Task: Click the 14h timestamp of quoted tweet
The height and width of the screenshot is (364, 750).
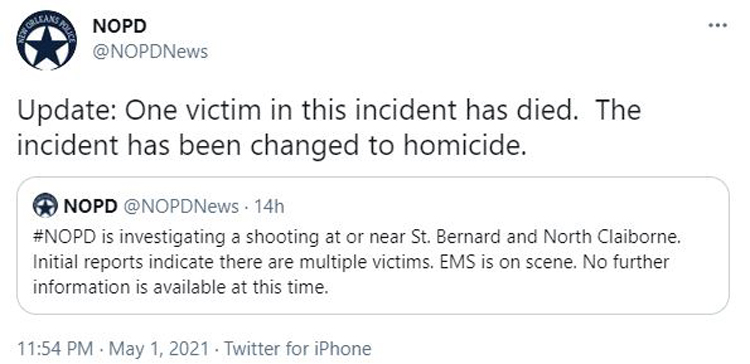Action: (x=269, y=207)
